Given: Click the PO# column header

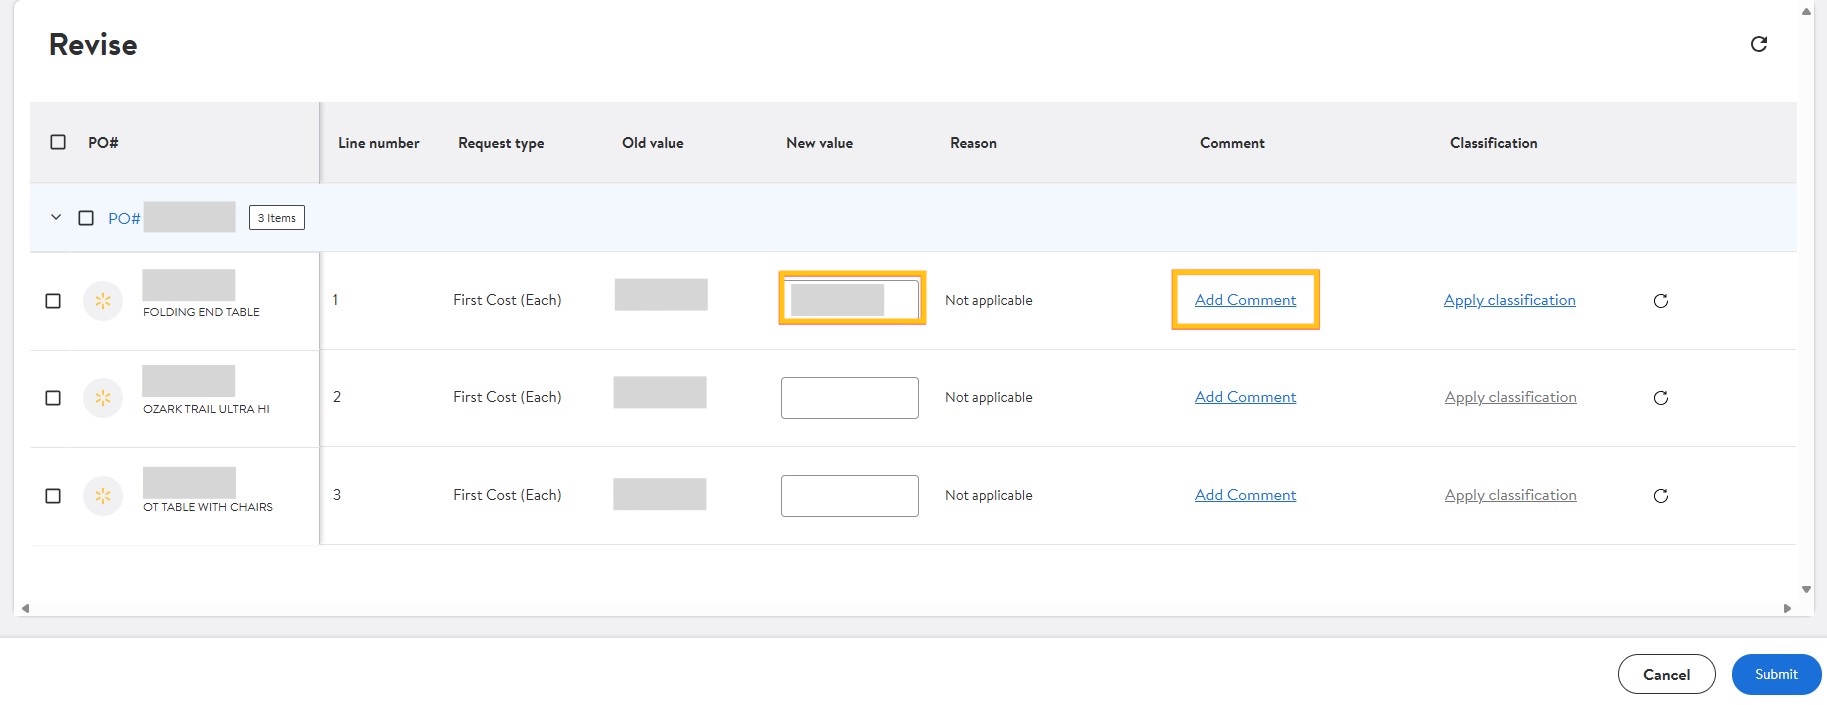Looking at the screenshot, I should [103, 143].
